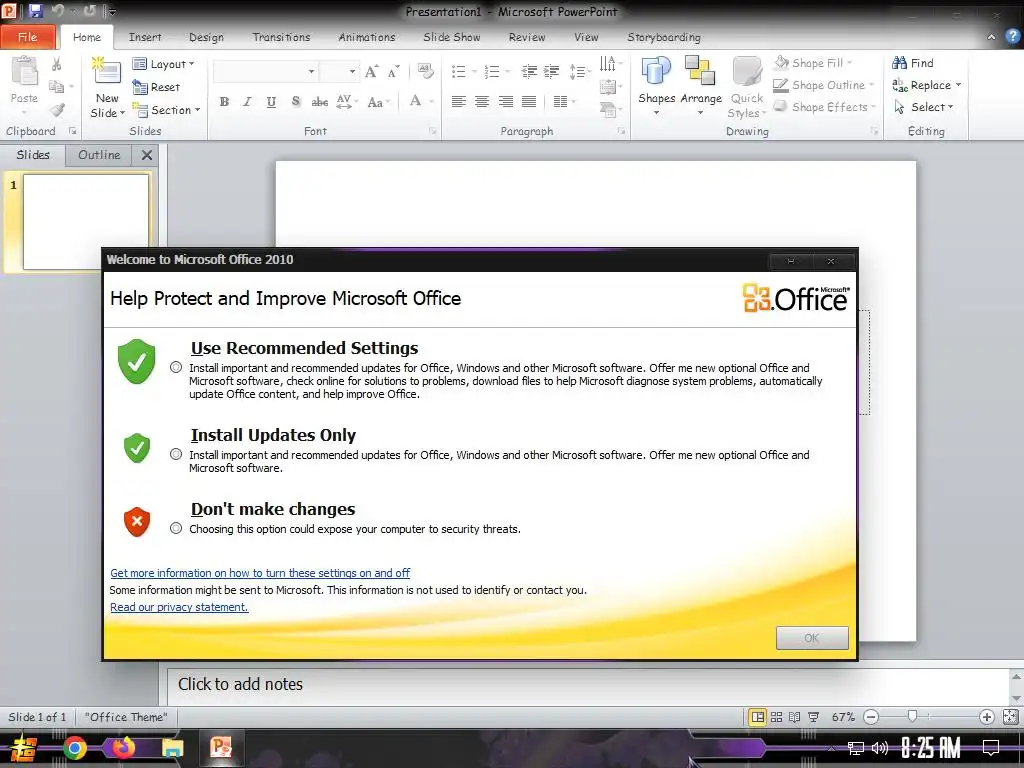The width and height of the screenshot is (1024, 768).
Task: Click the Format Painter brush icon
Action: [x=57, y=110]
